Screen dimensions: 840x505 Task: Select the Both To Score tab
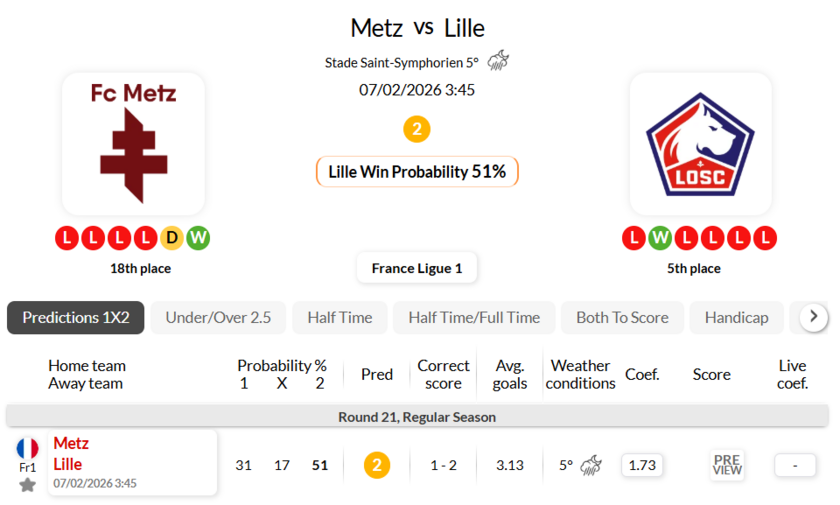622,318
